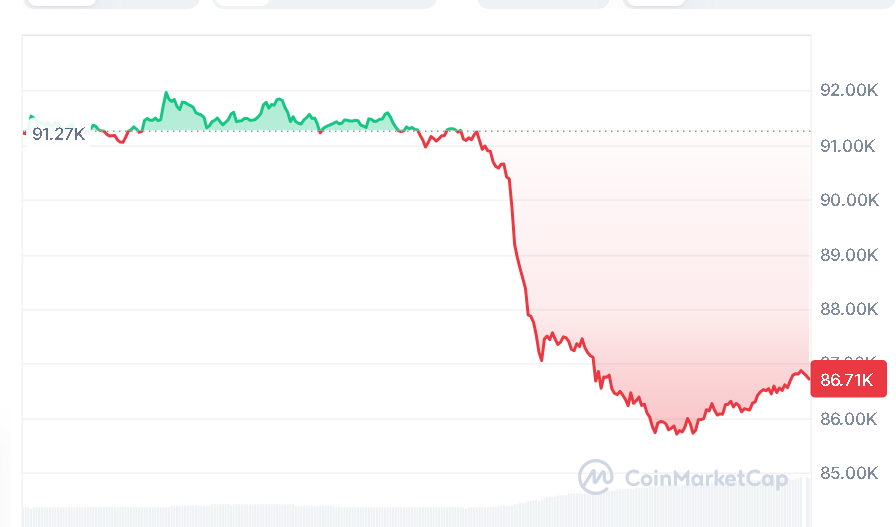Select the 92.00K axis label
This screenshot has width=896, height=527.
(848, 91)
